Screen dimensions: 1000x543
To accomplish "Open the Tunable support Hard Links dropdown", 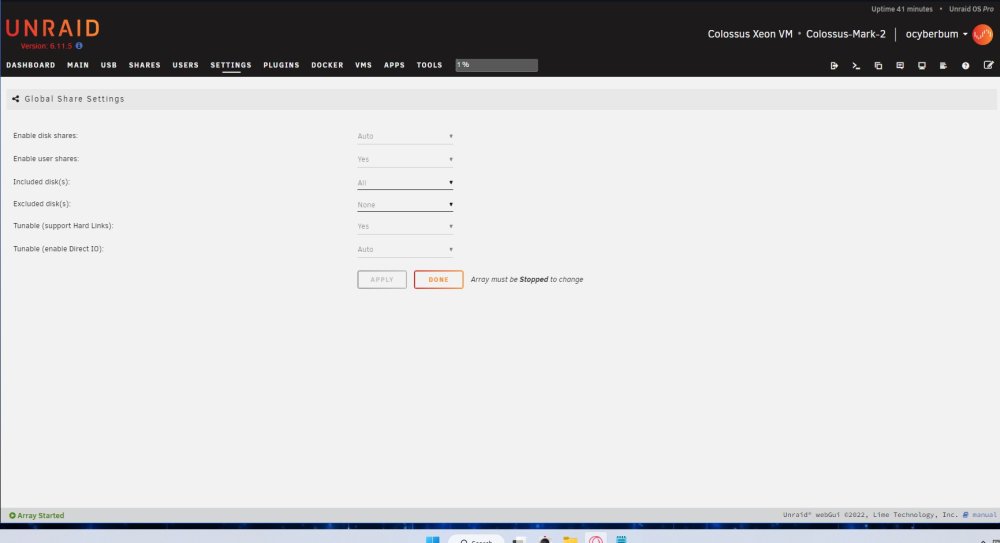I will [405, 227].
